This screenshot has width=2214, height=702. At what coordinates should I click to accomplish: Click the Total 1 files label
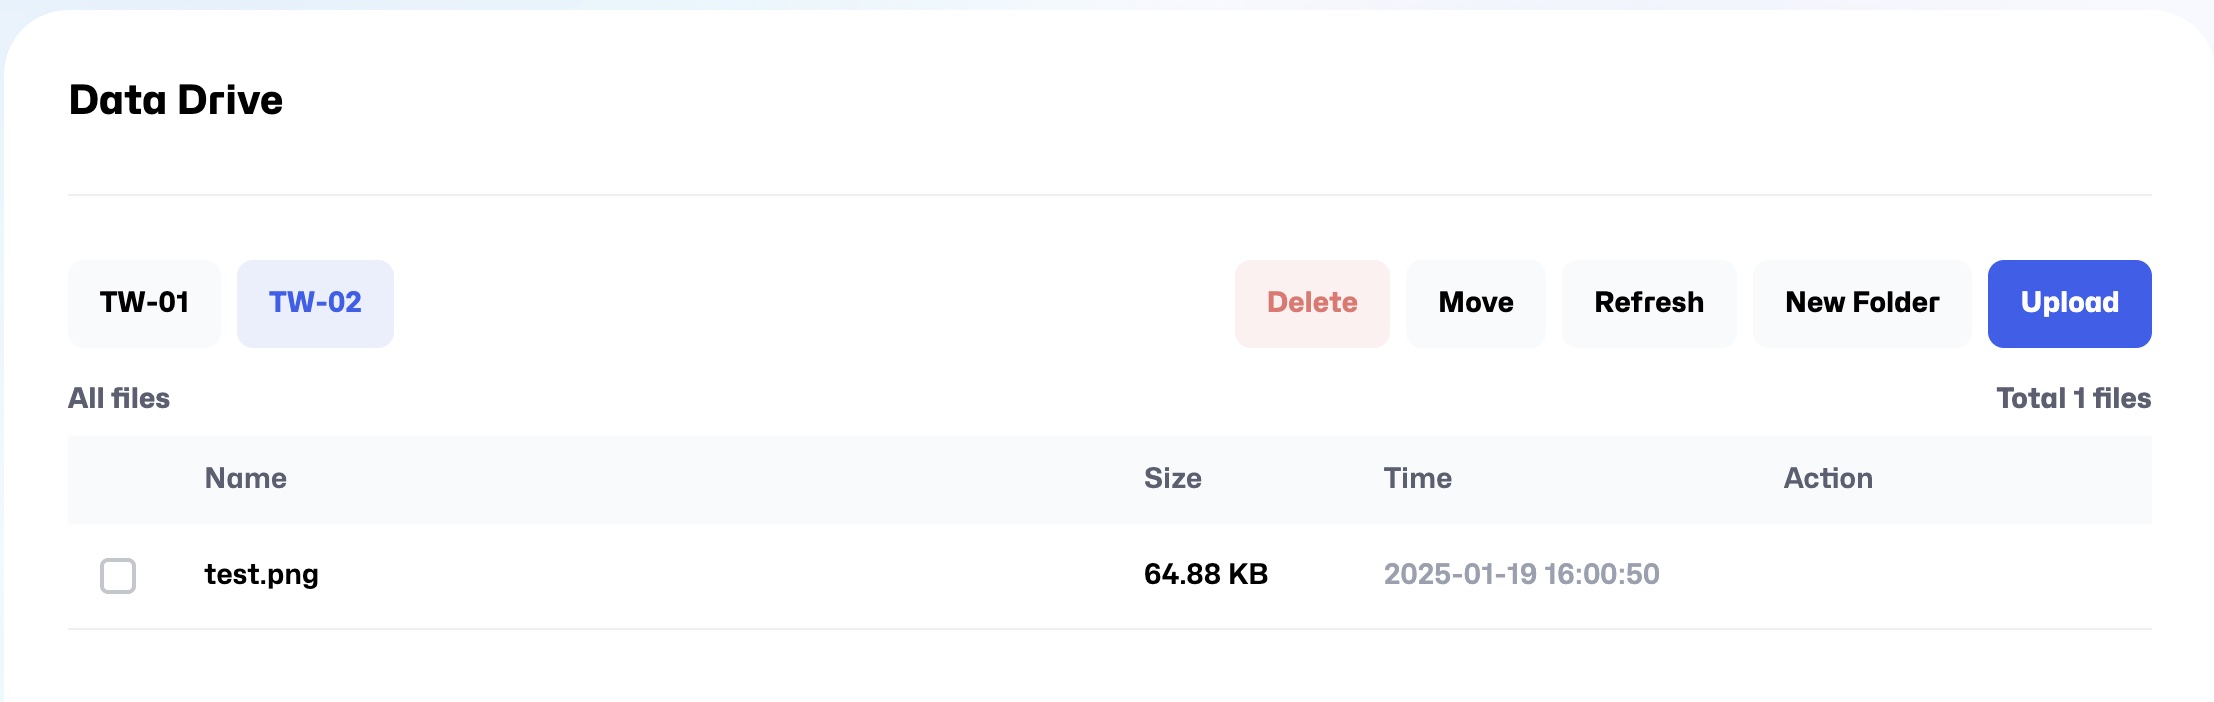point(2073,398)
